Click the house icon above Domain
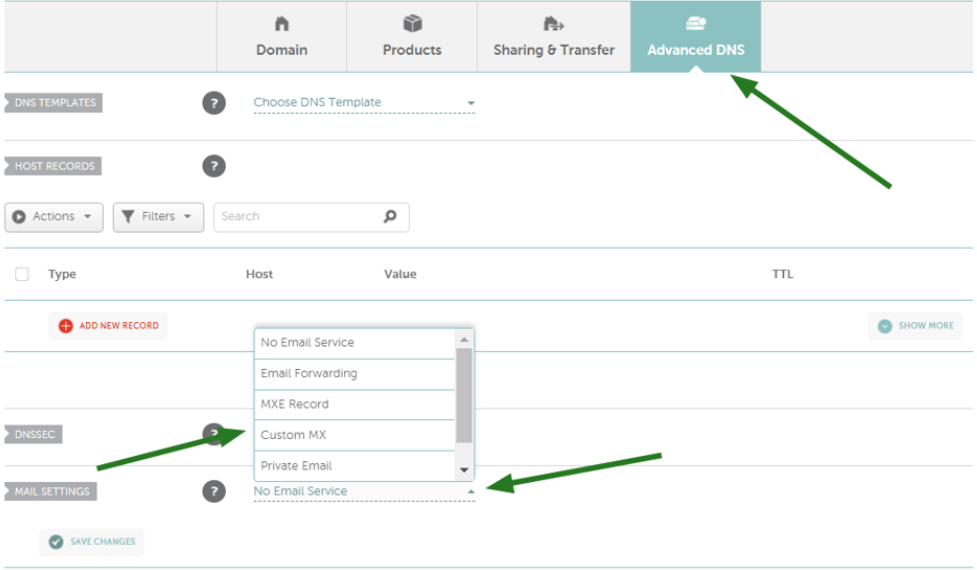The width and height of the screenshot is (977, 570). [282, 24]
